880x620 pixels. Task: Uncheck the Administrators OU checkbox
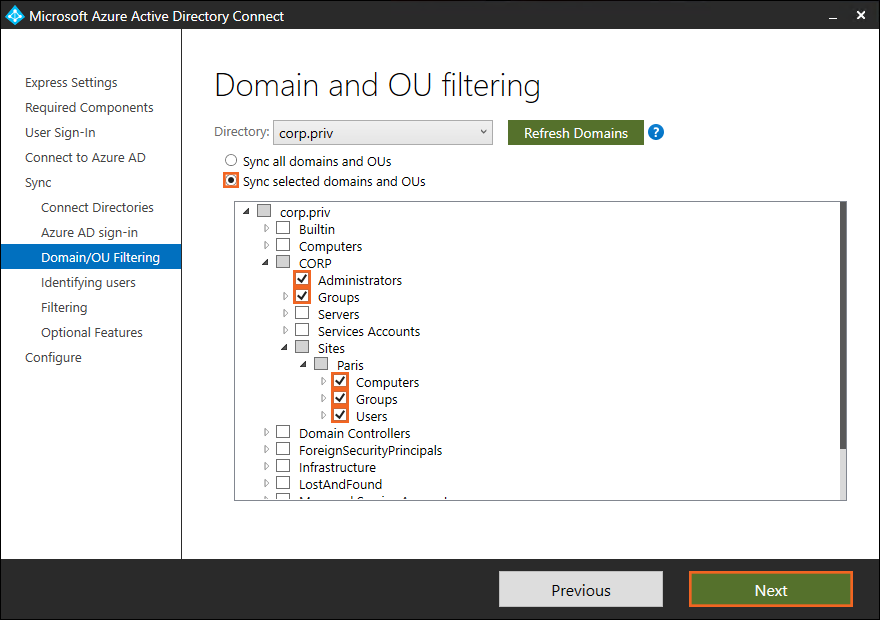click(302, 280)
